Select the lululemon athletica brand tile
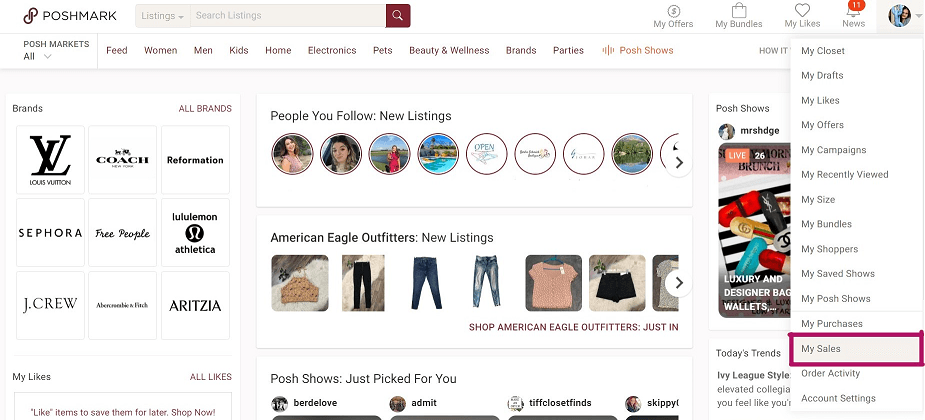Screen dimensions: 925x420 [195, 232]
